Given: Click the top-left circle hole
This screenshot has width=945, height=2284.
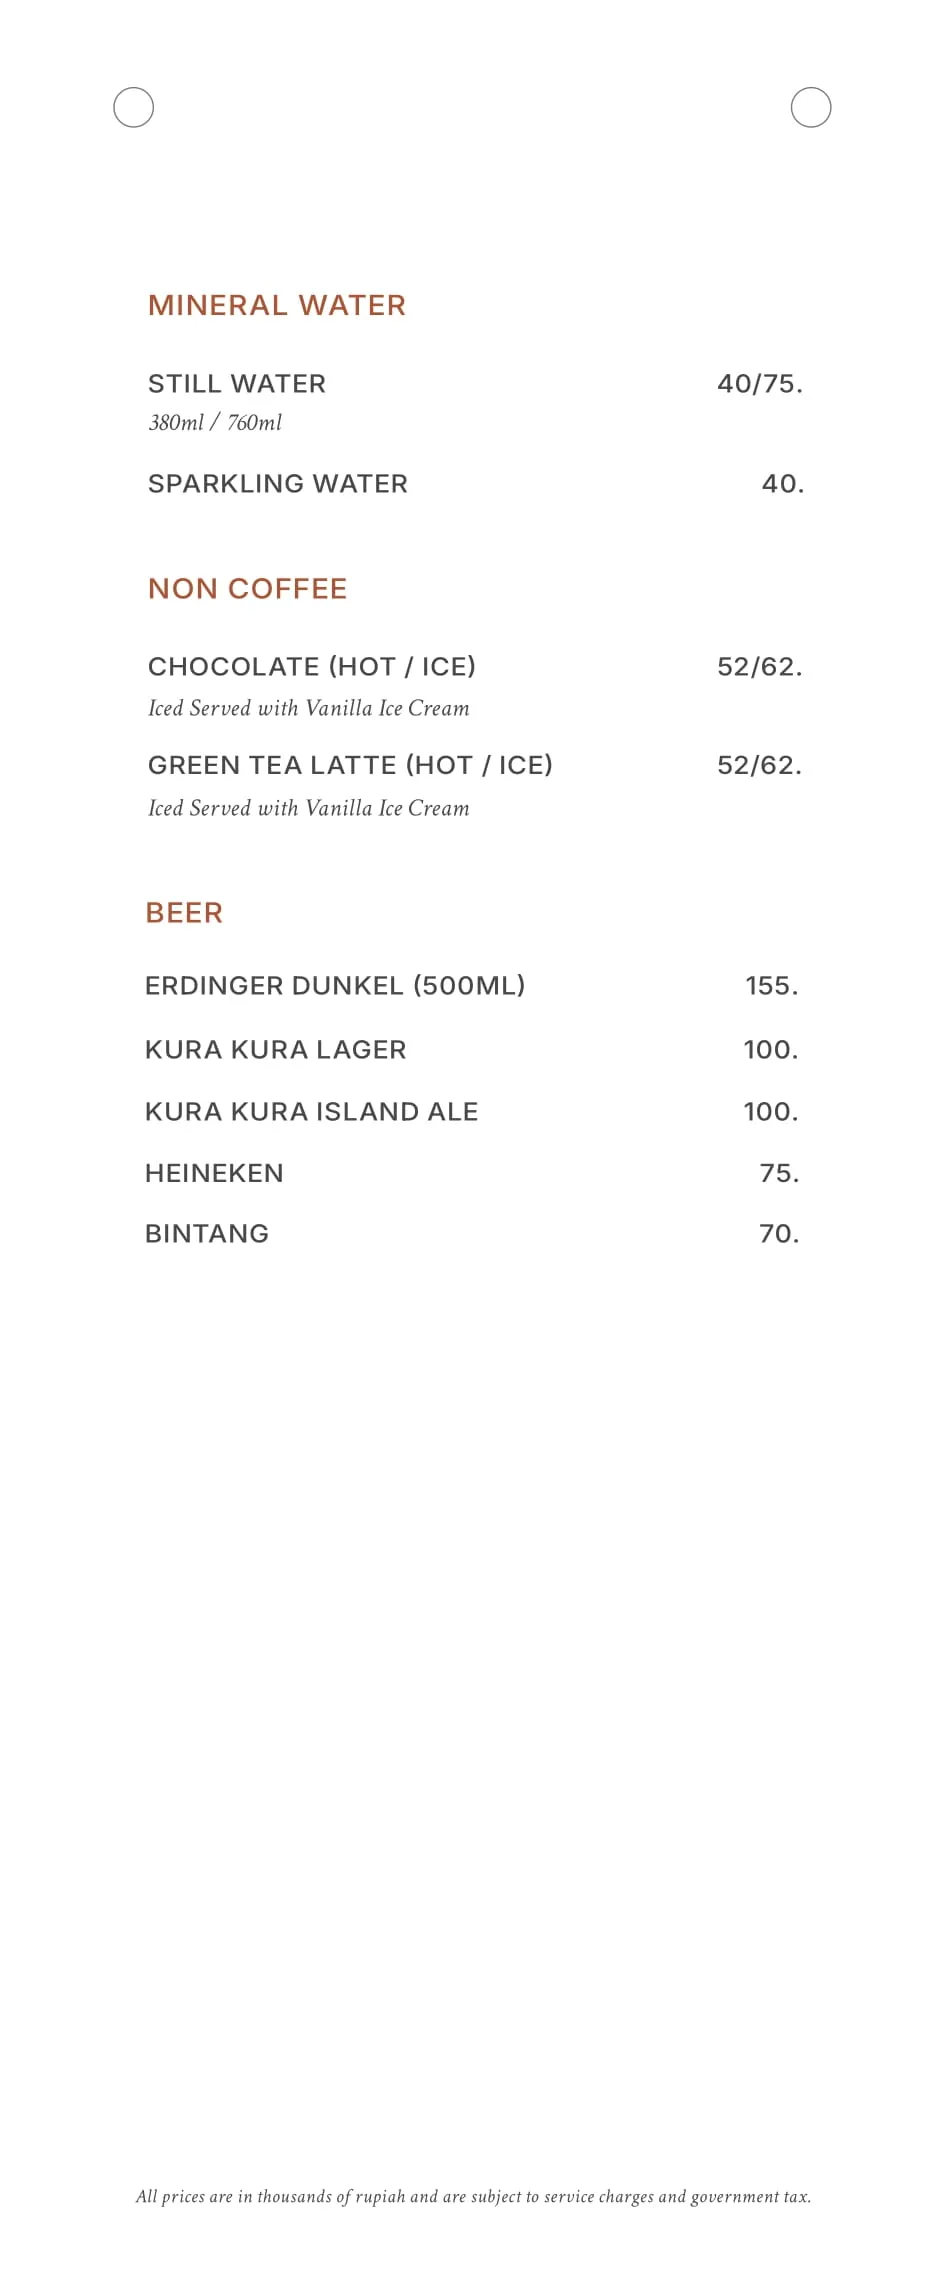Looking at the screenshot, I should pyautogui.click(x=133, y=107).
